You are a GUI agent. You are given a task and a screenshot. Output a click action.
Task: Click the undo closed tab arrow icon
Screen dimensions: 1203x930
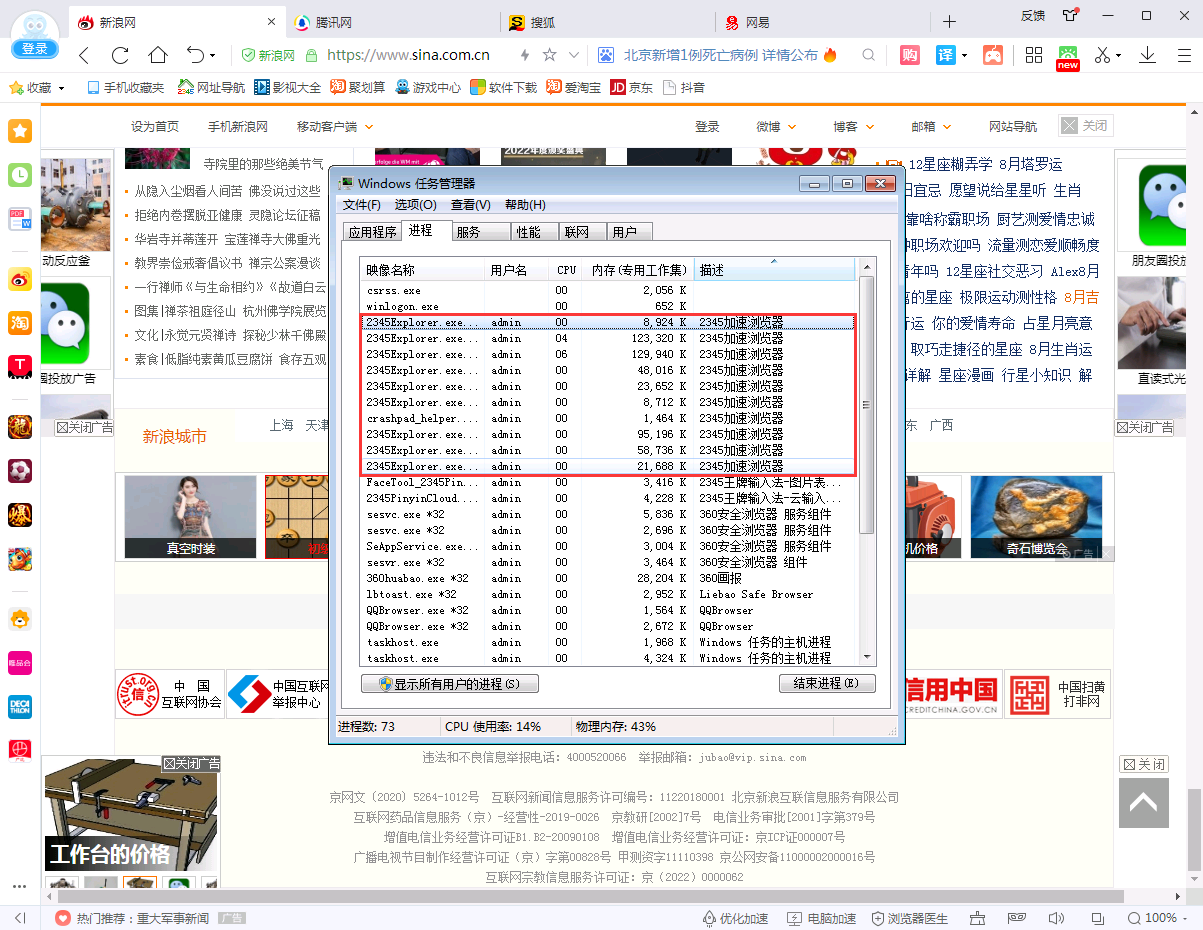(x=195, y=55)
